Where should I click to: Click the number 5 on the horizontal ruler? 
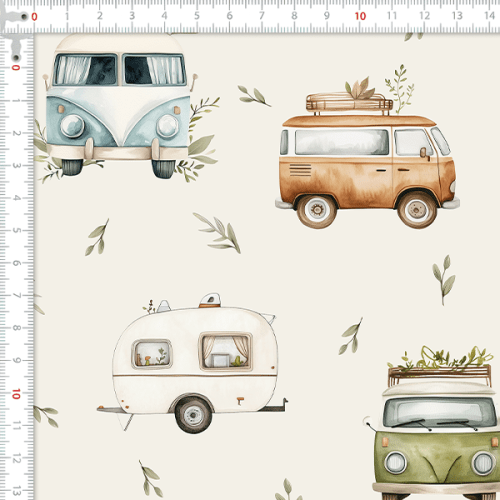coord(197,16)
